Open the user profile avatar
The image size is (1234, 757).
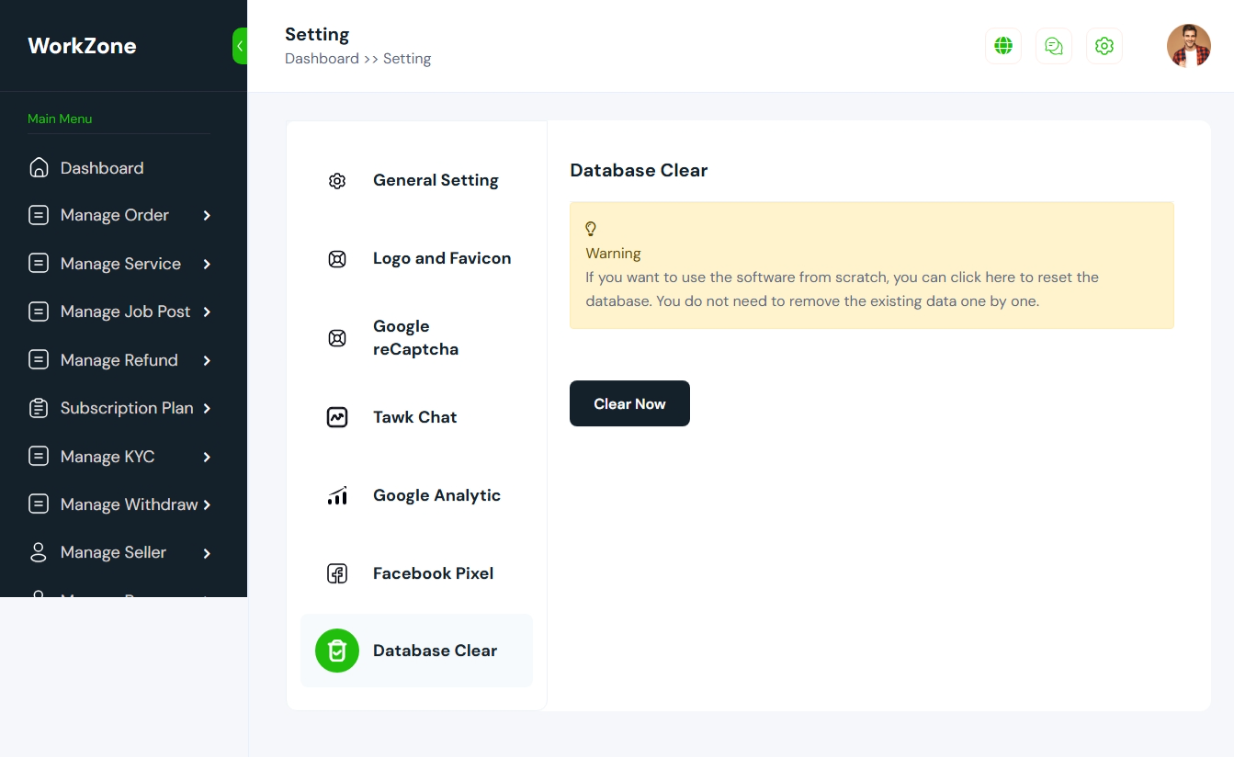[1189, 46]
